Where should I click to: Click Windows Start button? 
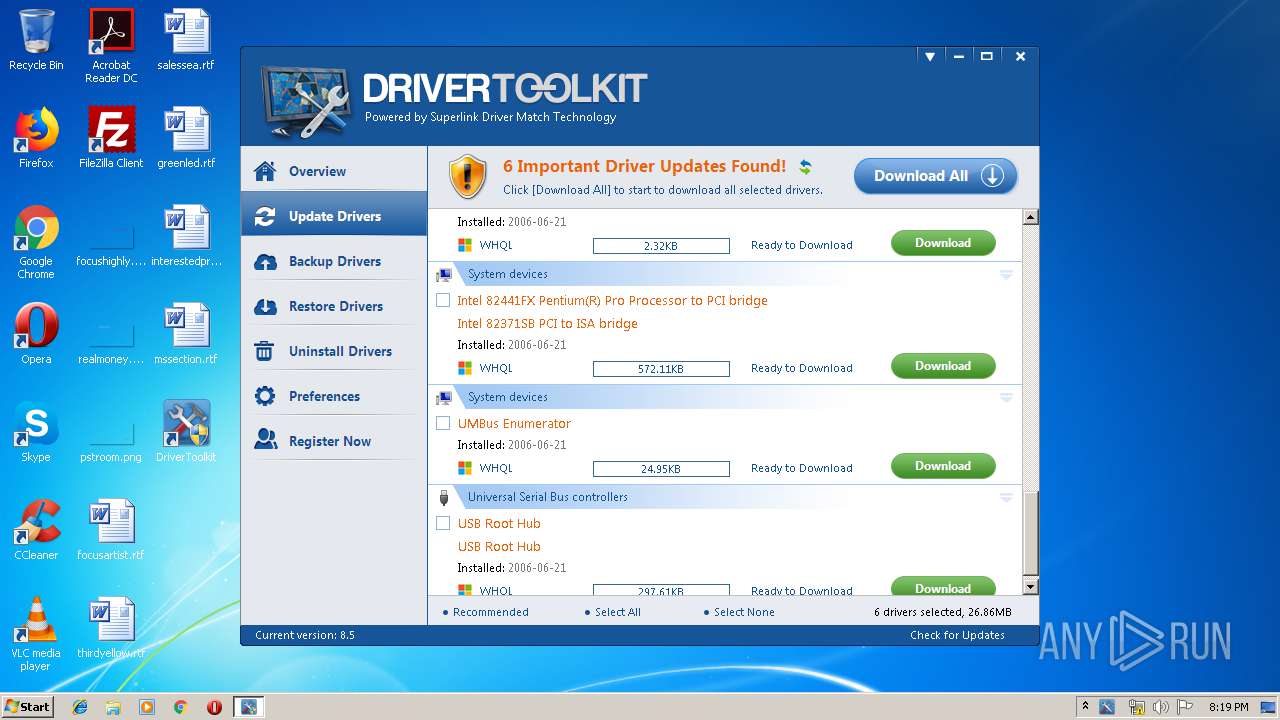[27, 707]
